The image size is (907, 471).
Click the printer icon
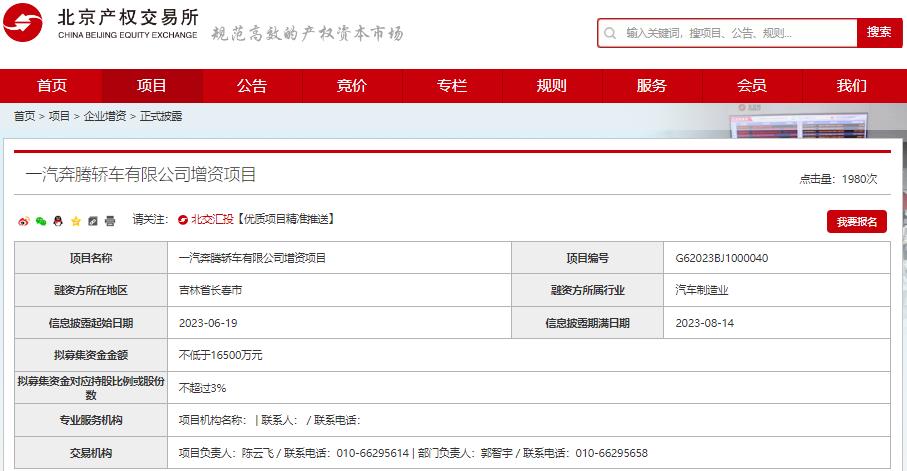coord(110,220)
